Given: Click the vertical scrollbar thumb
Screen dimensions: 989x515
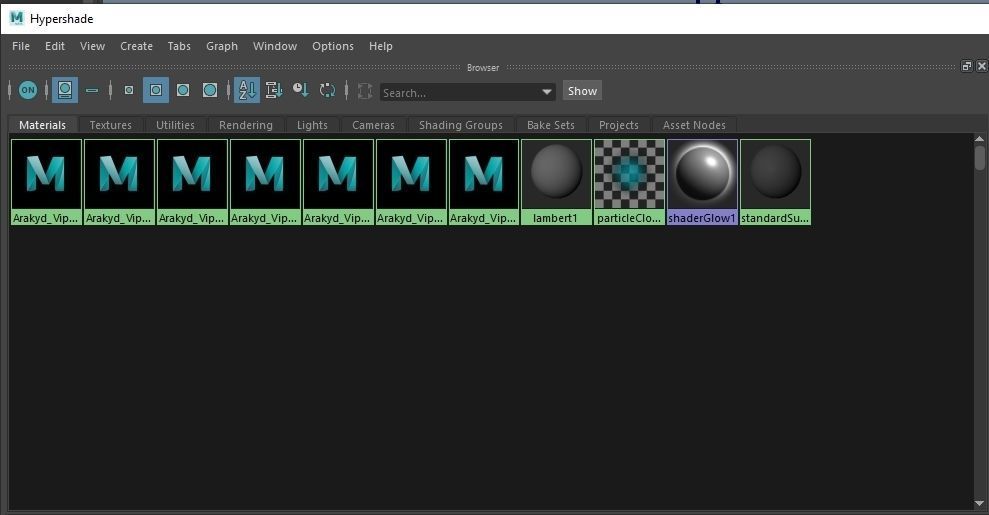Looking at the screenshot, I should 979,158.
